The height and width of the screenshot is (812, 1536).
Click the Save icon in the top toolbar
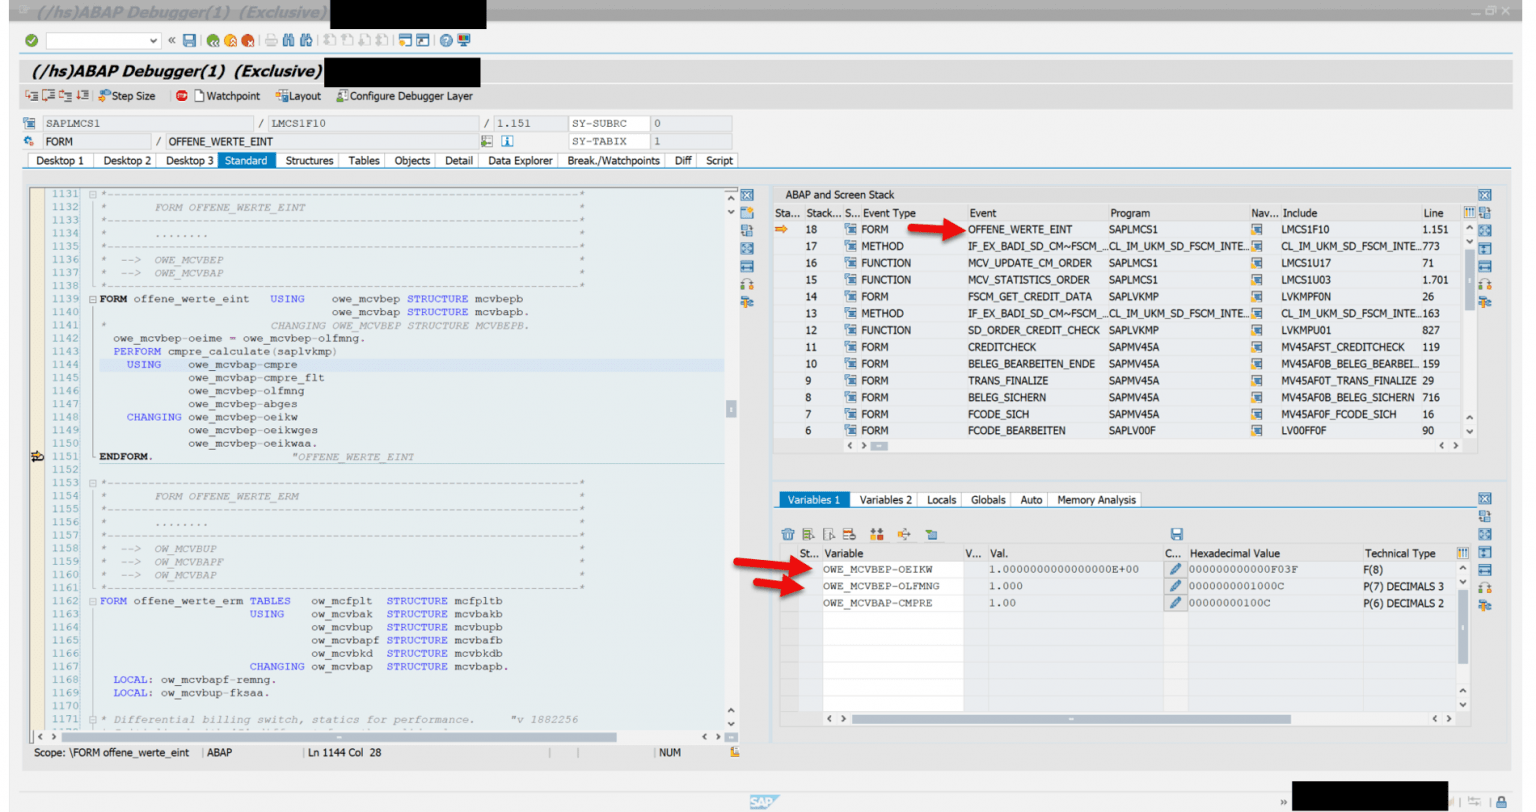(189, 41)
